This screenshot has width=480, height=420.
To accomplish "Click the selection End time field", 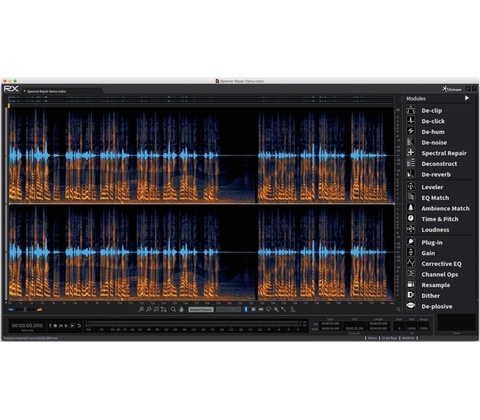I will pyautogui.click(x=354, y=323).
